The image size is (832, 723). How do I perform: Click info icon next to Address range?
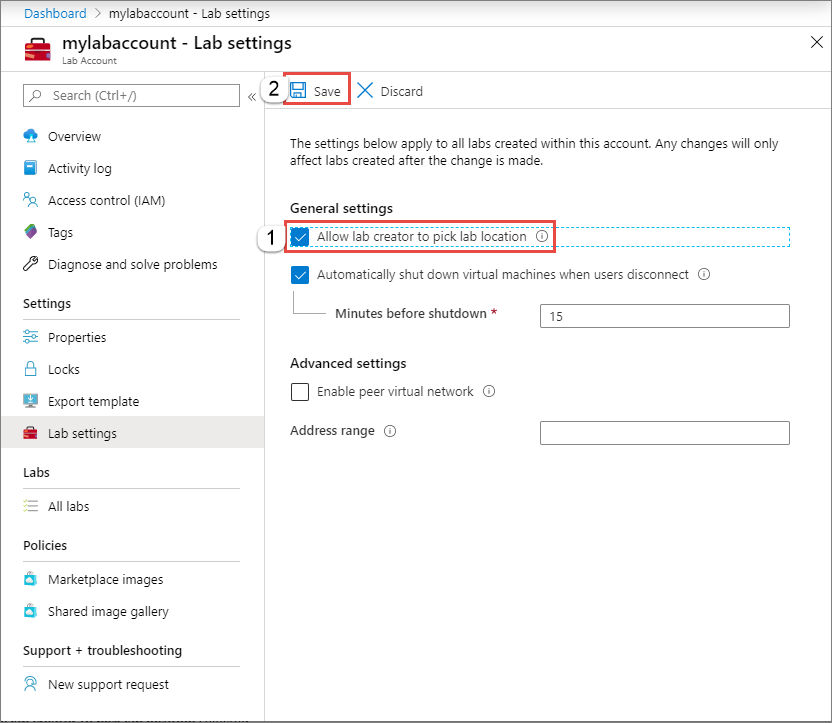tap(390, 431)
